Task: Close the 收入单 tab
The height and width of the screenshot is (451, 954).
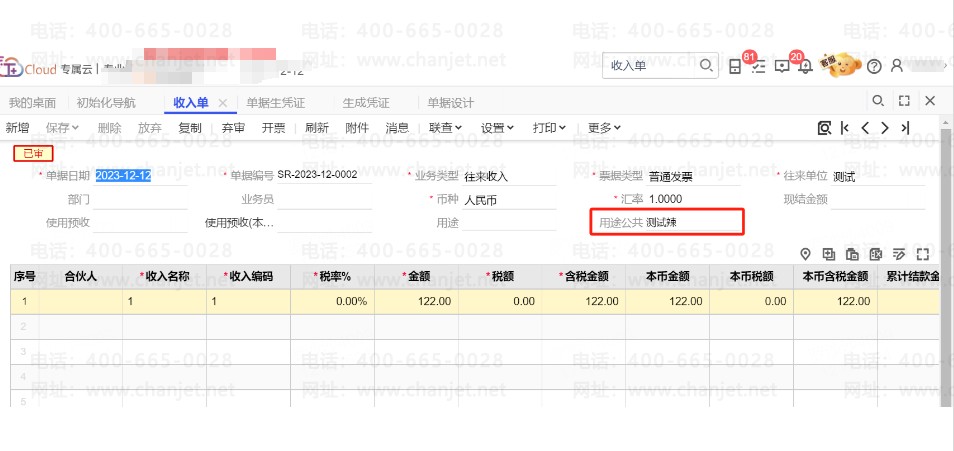Action: tap(223, 103)
